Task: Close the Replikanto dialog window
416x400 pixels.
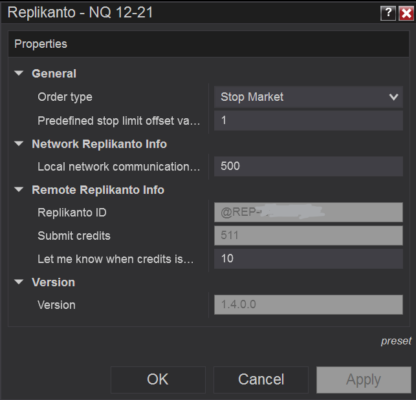Action: (406, 13)
